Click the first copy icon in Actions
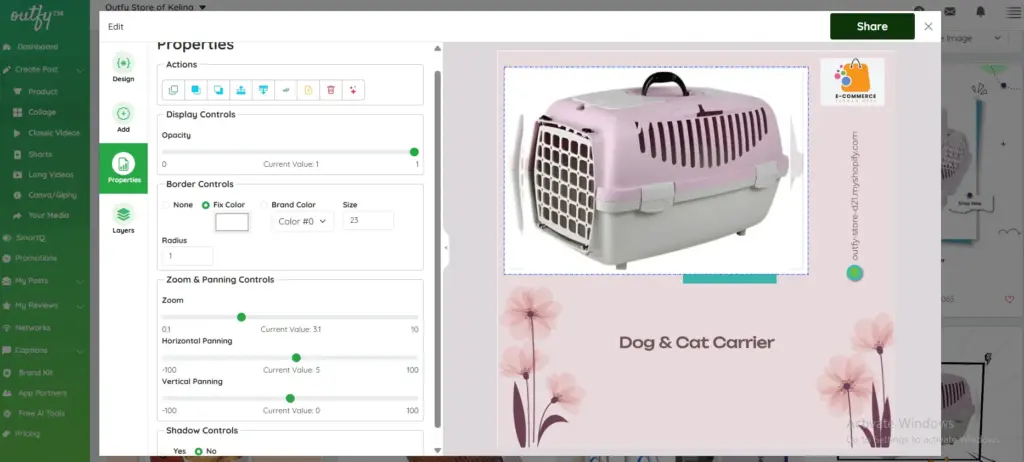 (173, 90)
